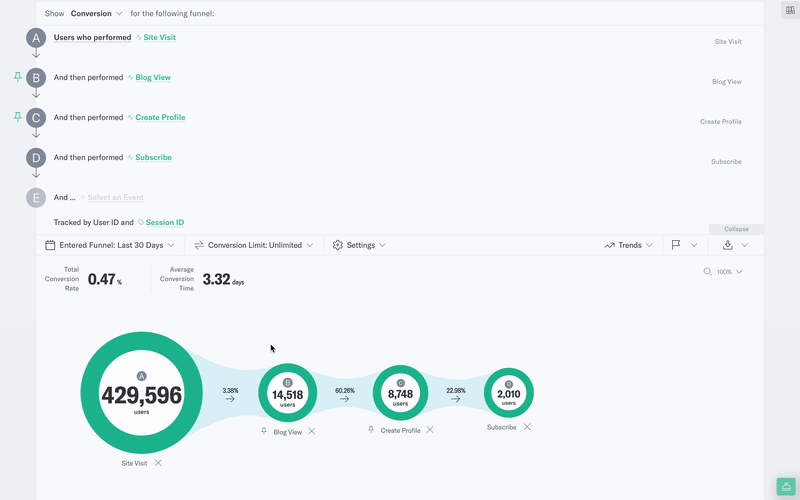Open the Settings dropdown
Screen dimensions: 800x500
pyautogui.click(x=359, y=245)
